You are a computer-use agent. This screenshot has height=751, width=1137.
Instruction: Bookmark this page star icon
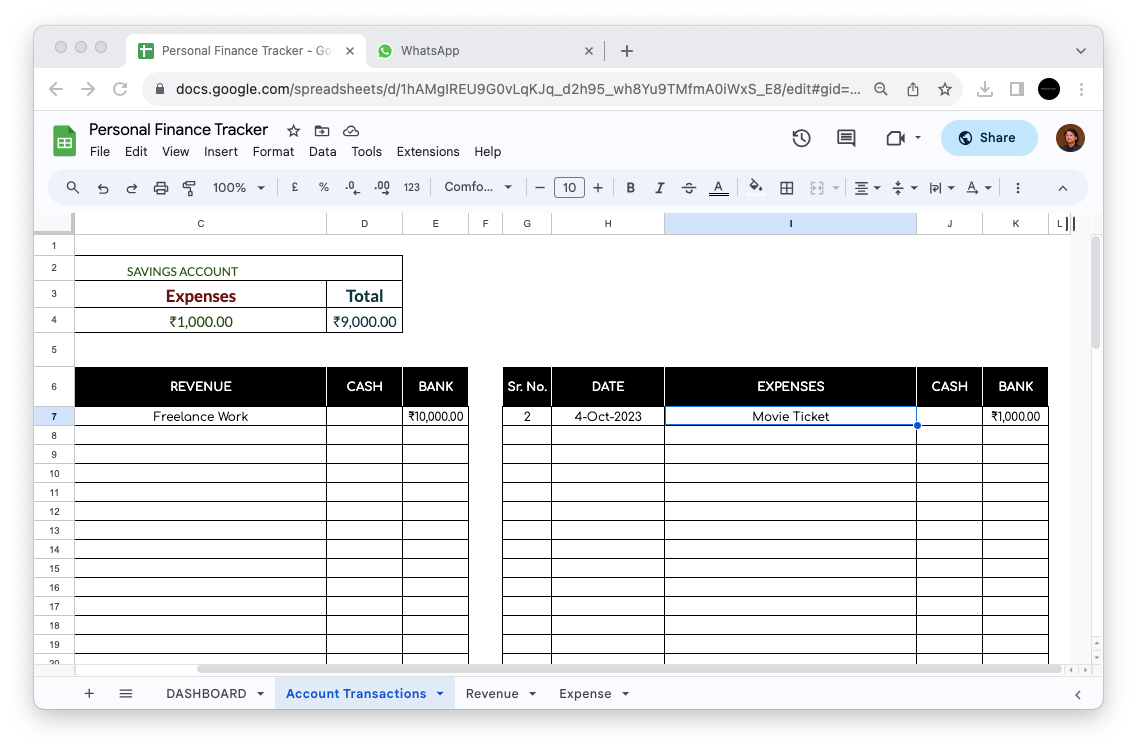coord(944,89)
